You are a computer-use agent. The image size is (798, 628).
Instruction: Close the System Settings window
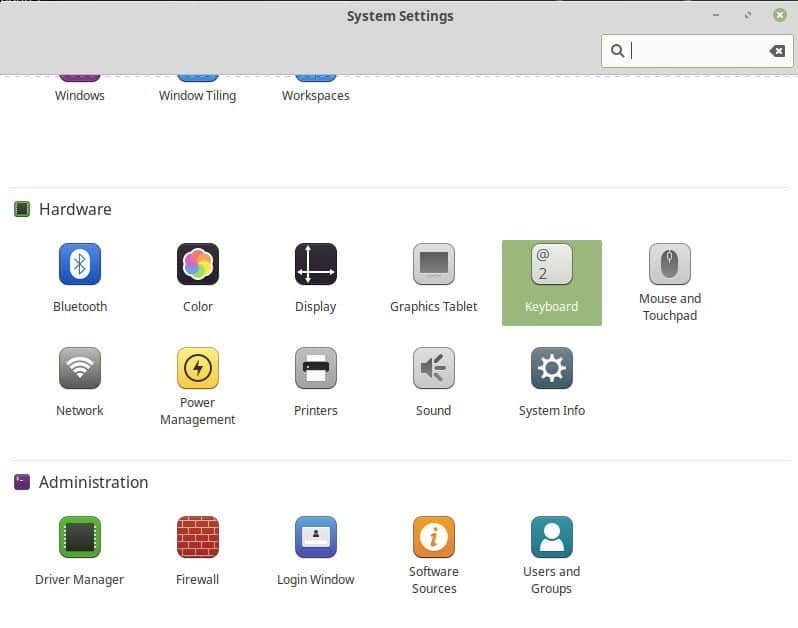780,15
